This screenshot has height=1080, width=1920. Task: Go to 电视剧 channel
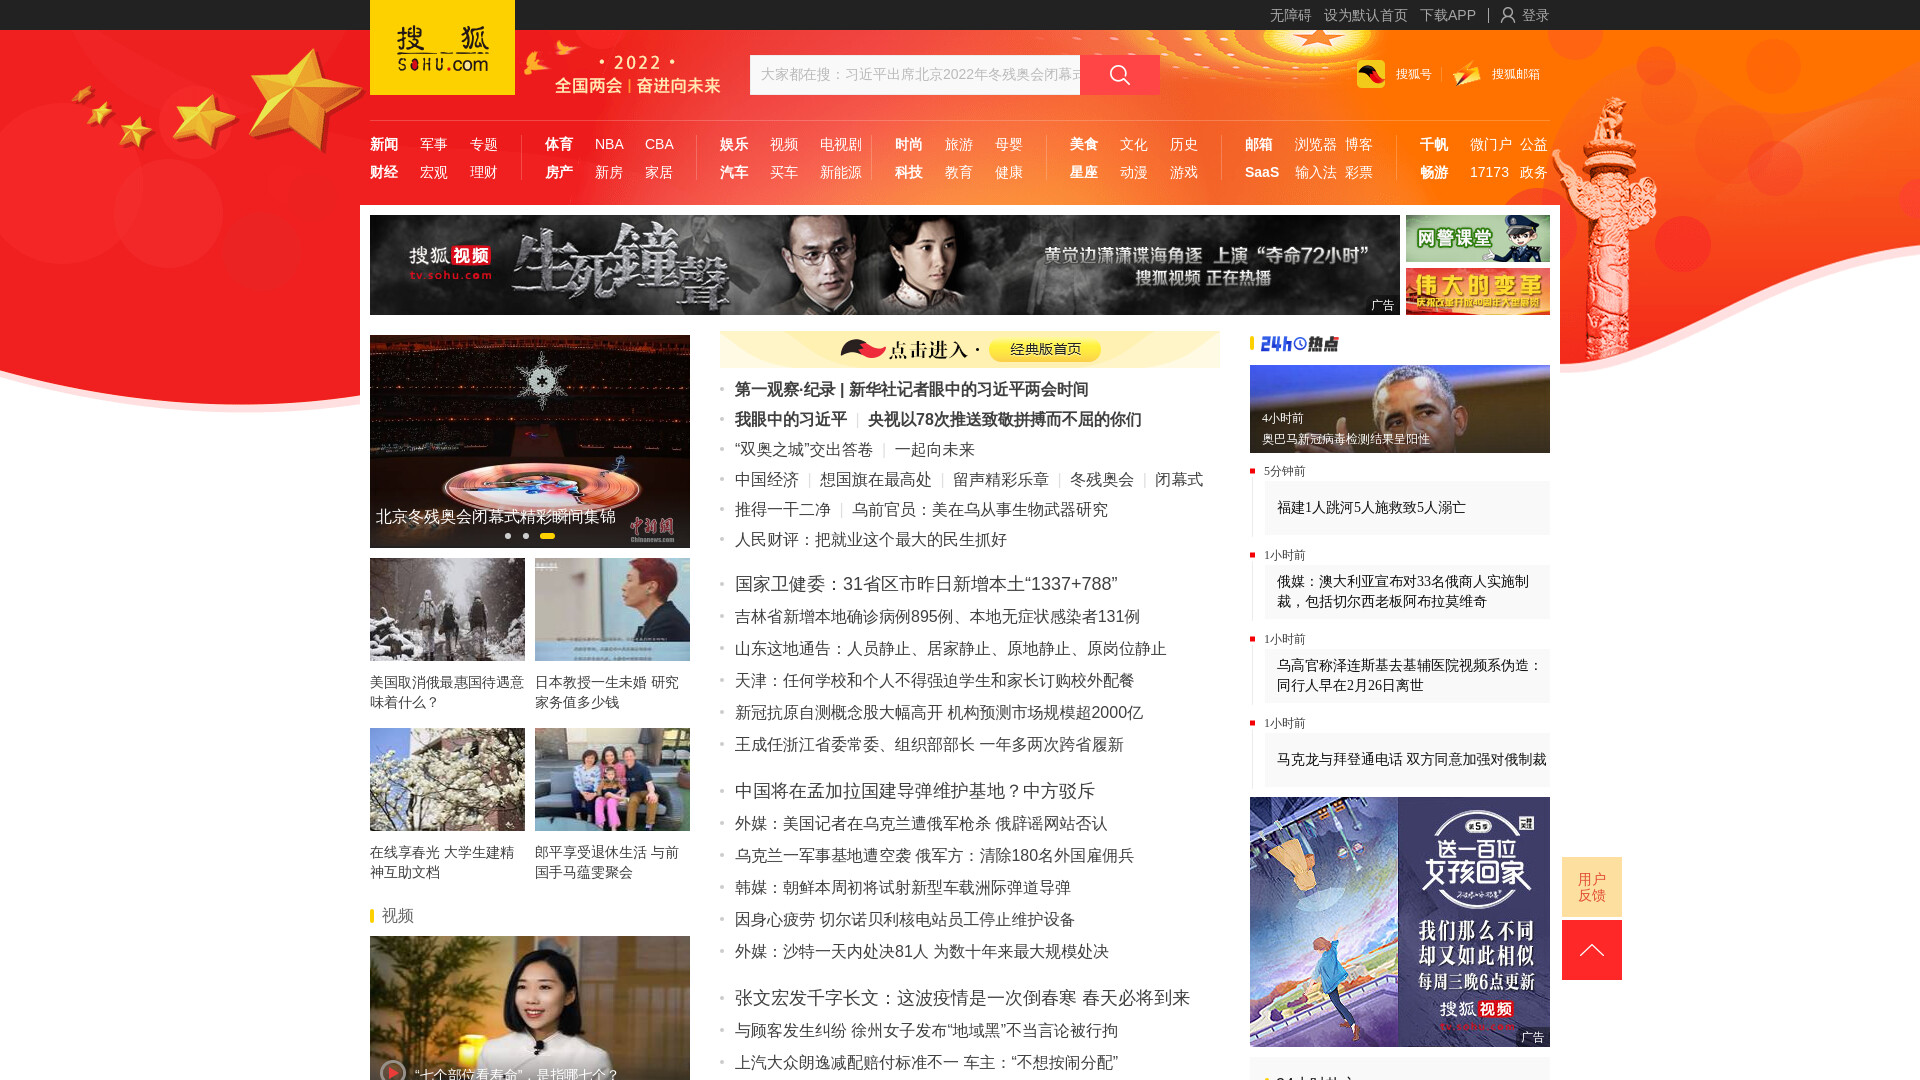click(x=841, y=144)
